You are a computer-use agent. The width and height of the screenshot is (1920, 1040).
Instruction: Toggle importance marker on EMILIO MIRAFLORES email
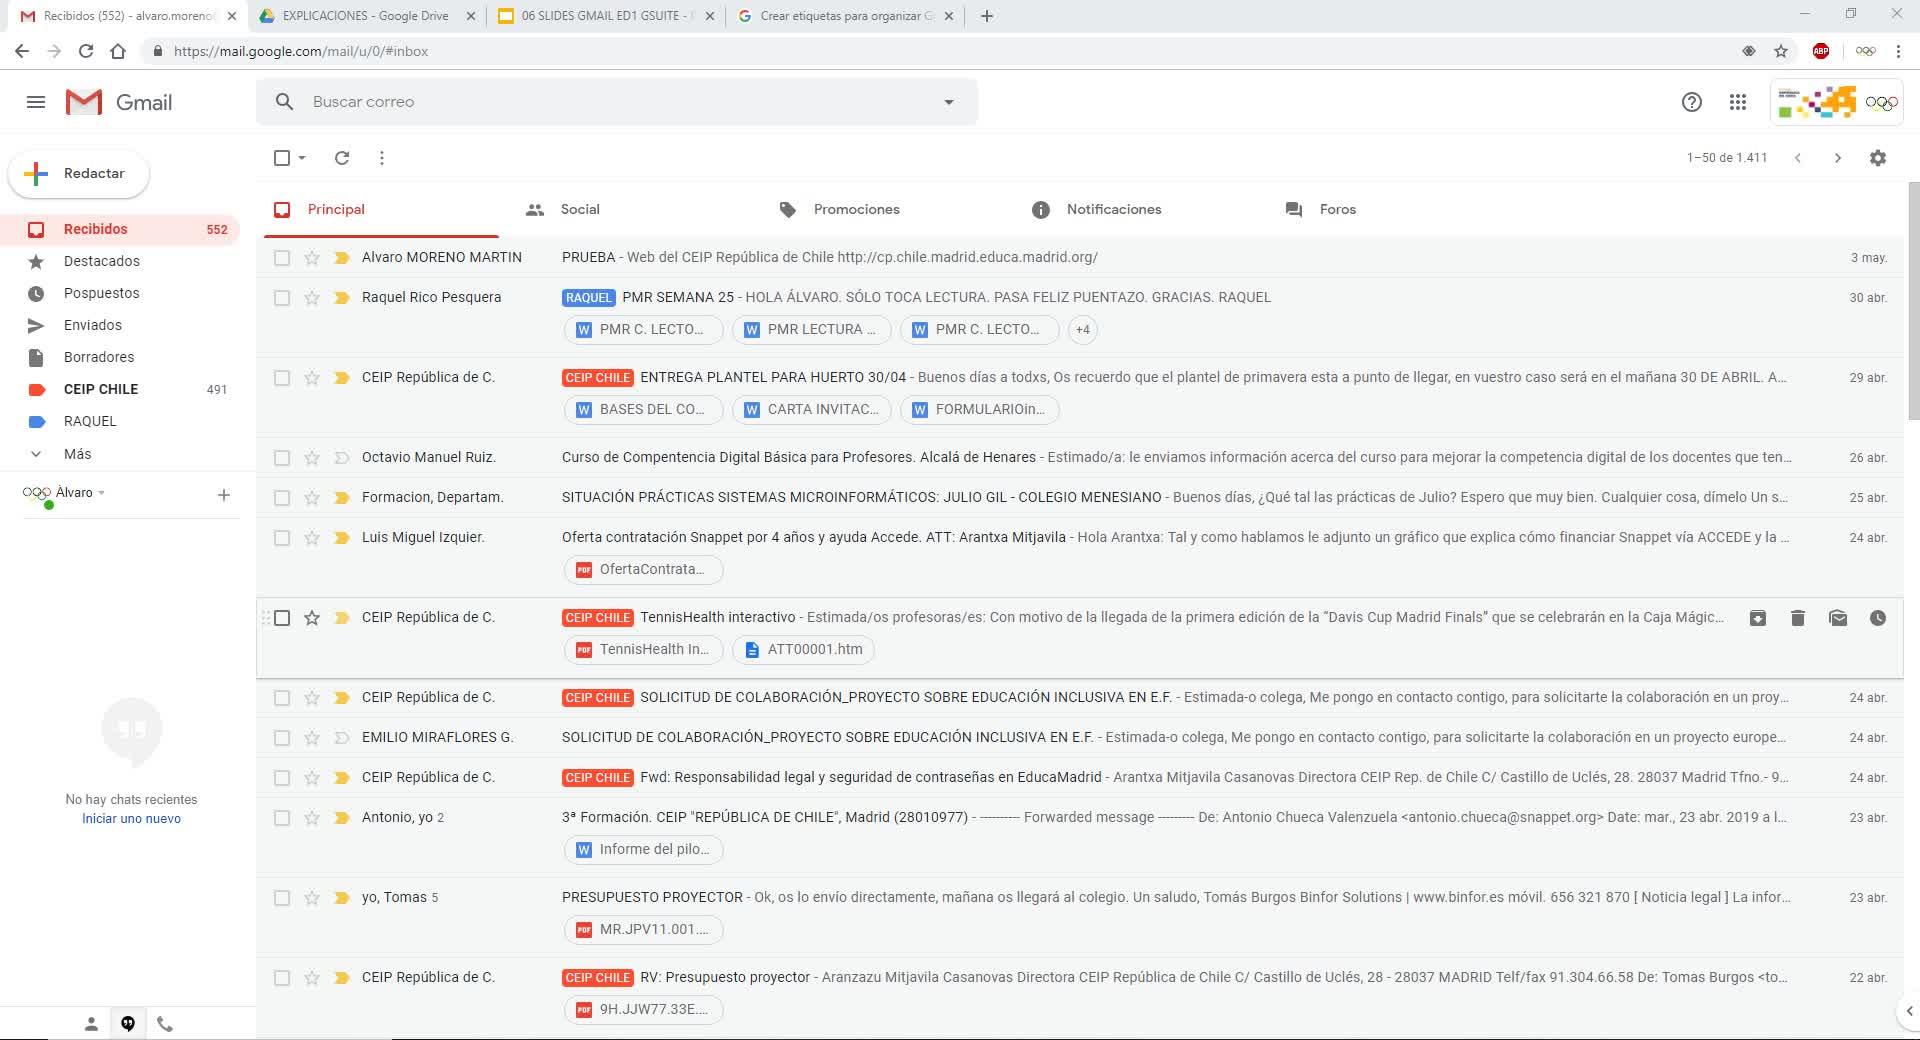coord(341,738)
